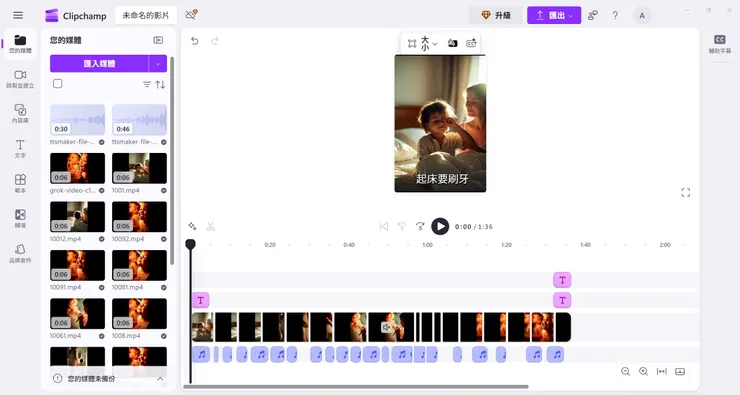Unmute the muted video clip speaker icon
This screenshot has height=395, width=740.
coord(387,327)
